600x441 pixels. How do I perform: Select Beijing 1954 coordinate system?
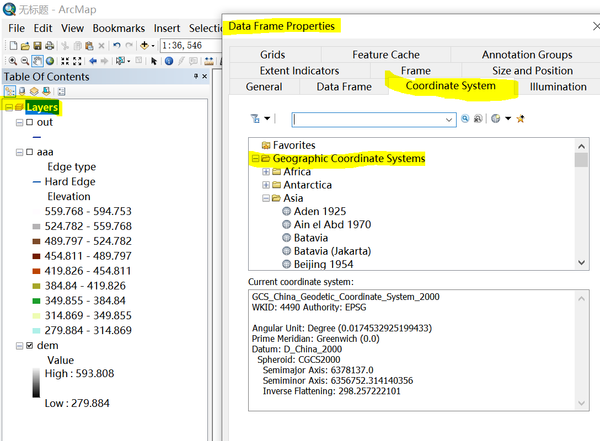click(x=324, y=264)
